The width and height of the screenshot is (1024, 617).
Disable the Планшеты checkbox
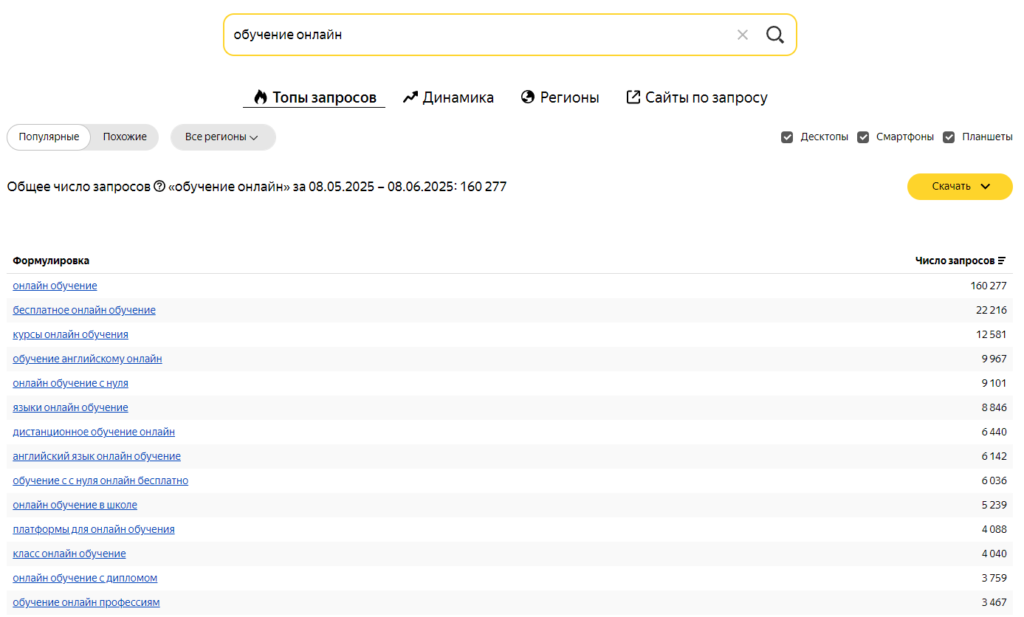pyautogui.click(x=949, y=137)
